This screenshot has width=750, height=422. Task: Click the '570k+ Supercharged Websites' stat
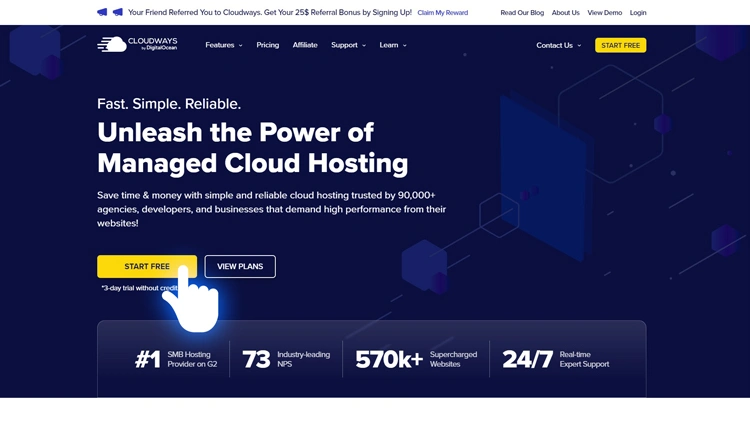click(416, 359)
